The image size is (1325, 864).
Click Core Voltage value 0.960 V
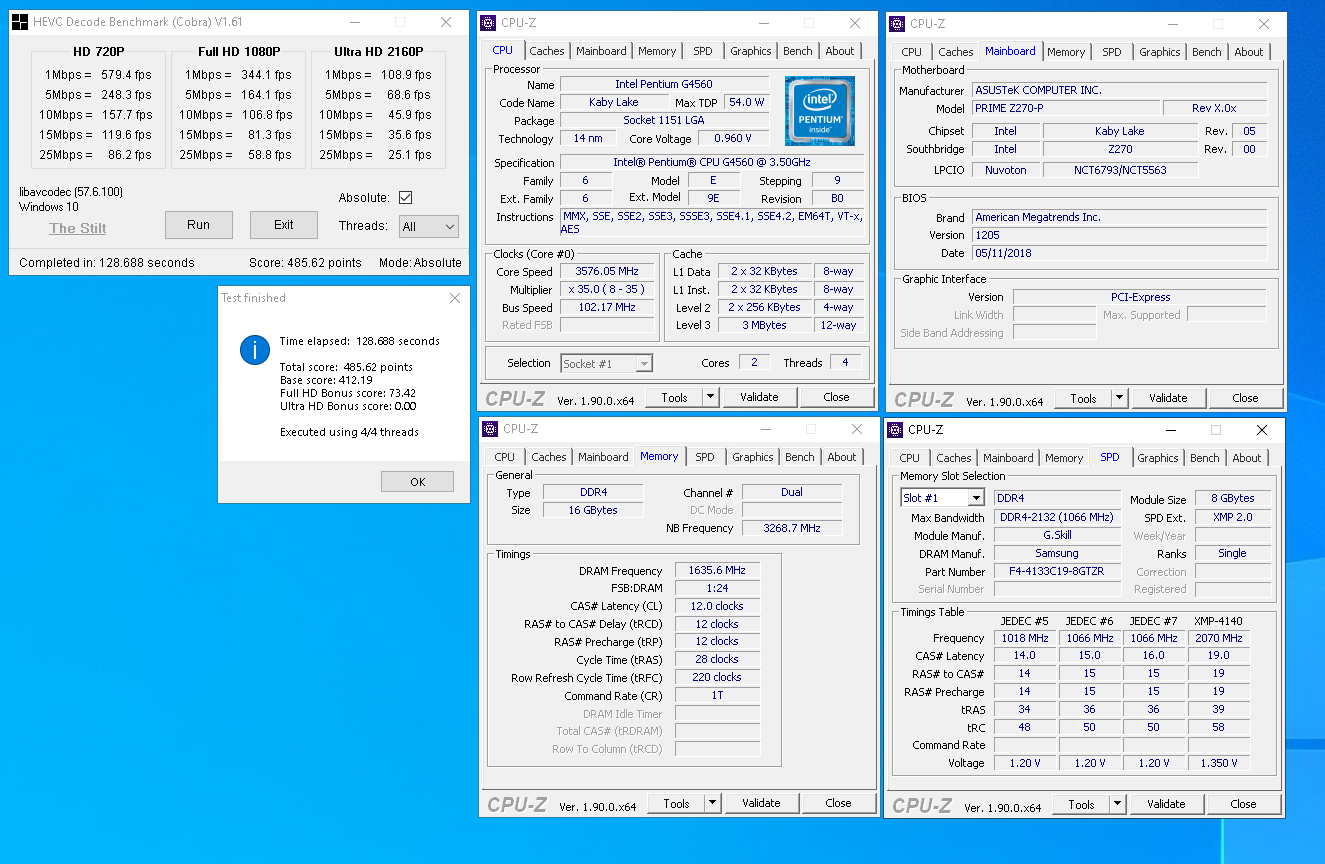[734, 139]
